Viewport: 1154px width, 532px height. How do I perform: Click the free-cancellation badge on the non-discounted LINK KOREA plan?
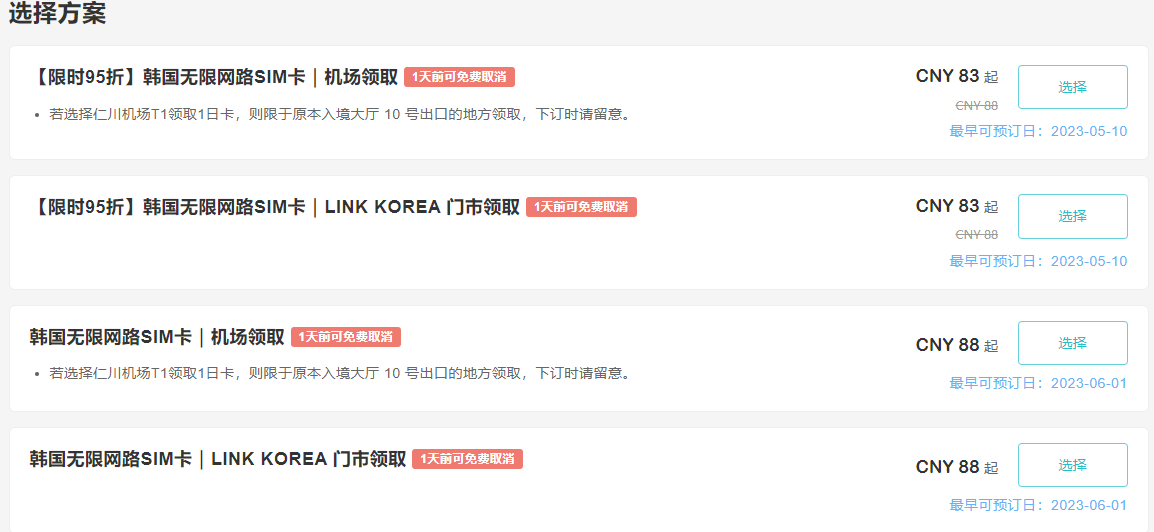(467, 459)
